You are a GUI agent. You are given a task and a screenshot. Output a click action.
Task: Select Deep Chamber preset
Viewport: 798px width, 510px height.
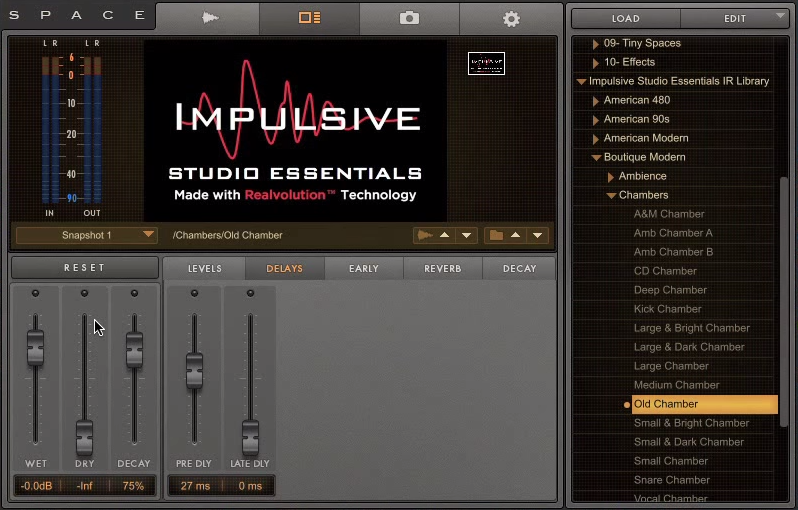(x=670, y=290)
